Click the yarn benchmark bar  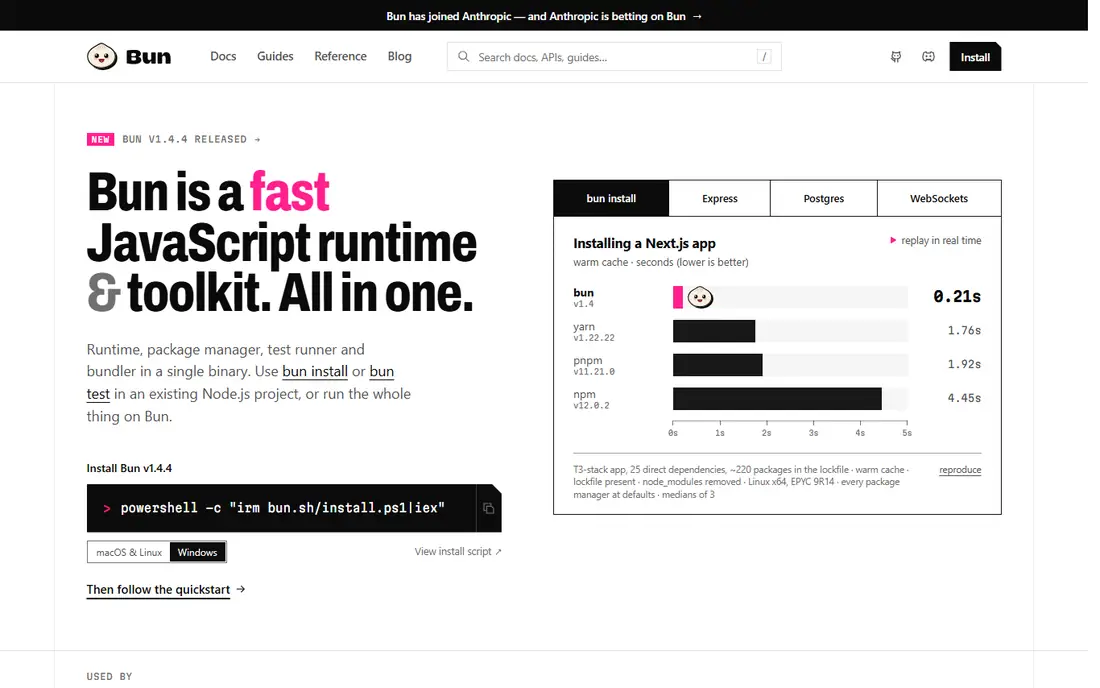point(714,331)
